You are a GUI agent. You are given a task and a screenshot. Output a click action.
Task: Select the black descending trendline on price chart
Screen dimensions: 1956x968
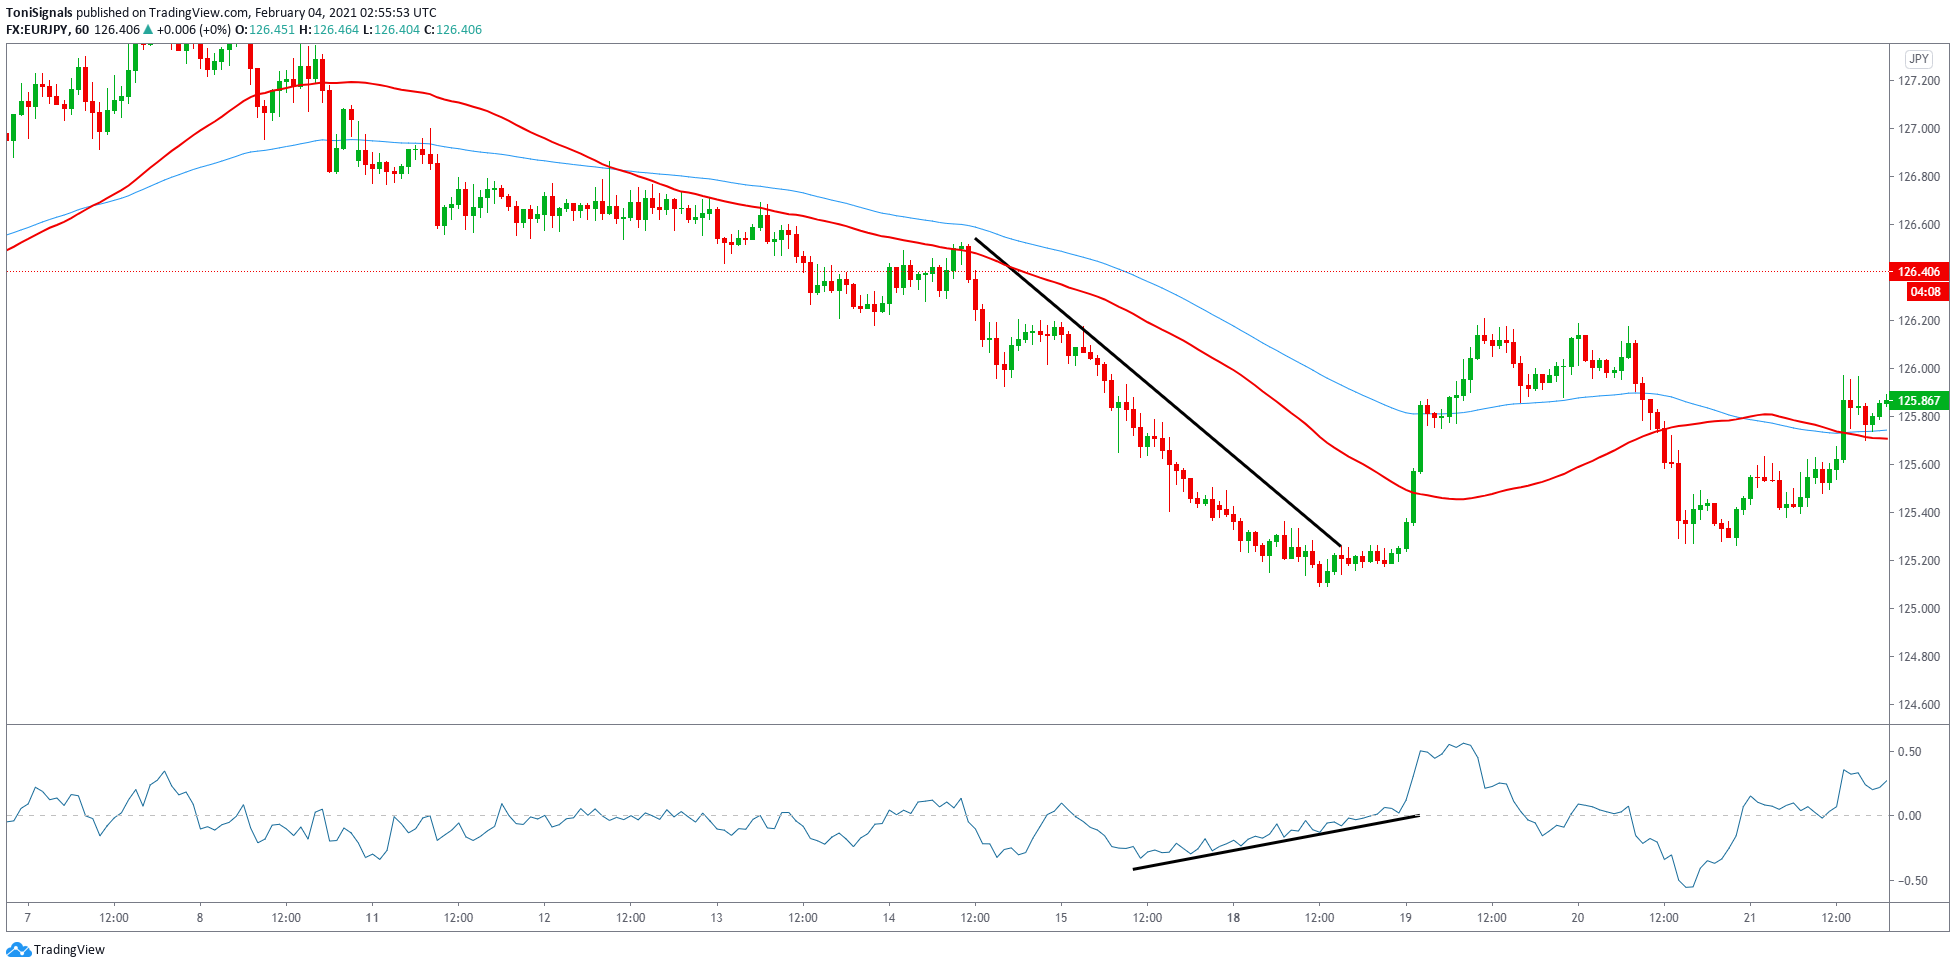coord(1157,392)
